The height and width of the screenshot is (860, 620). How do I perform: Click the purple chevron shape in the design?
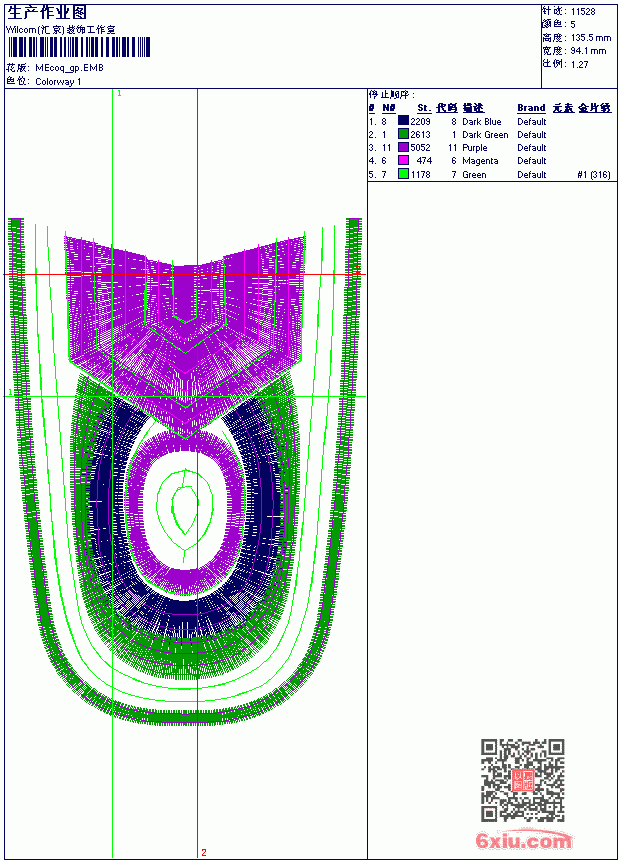[x=185, y=329]
